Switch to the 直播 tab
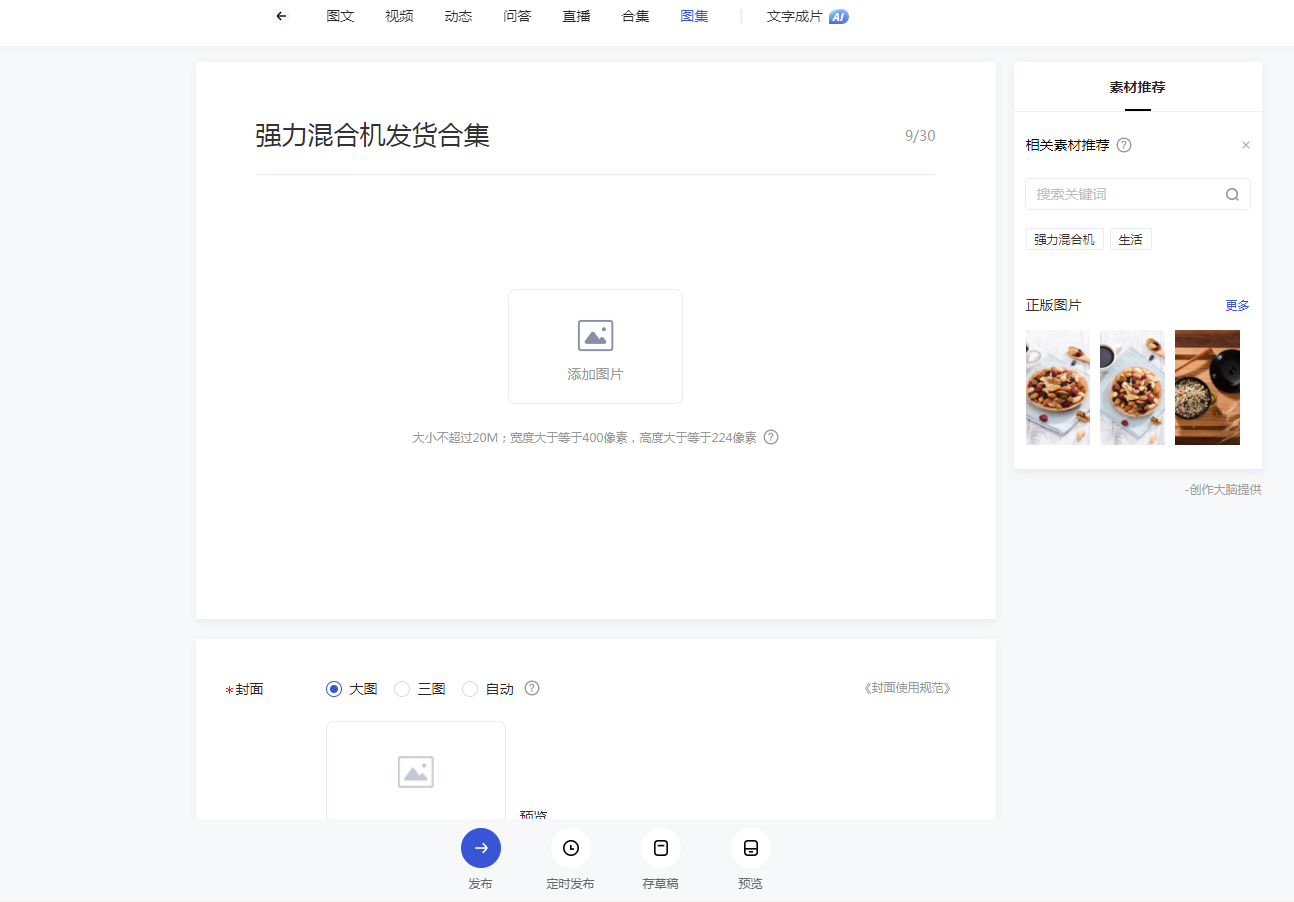The height and width of the screenshot is (902, 1294). coord(576,16)
